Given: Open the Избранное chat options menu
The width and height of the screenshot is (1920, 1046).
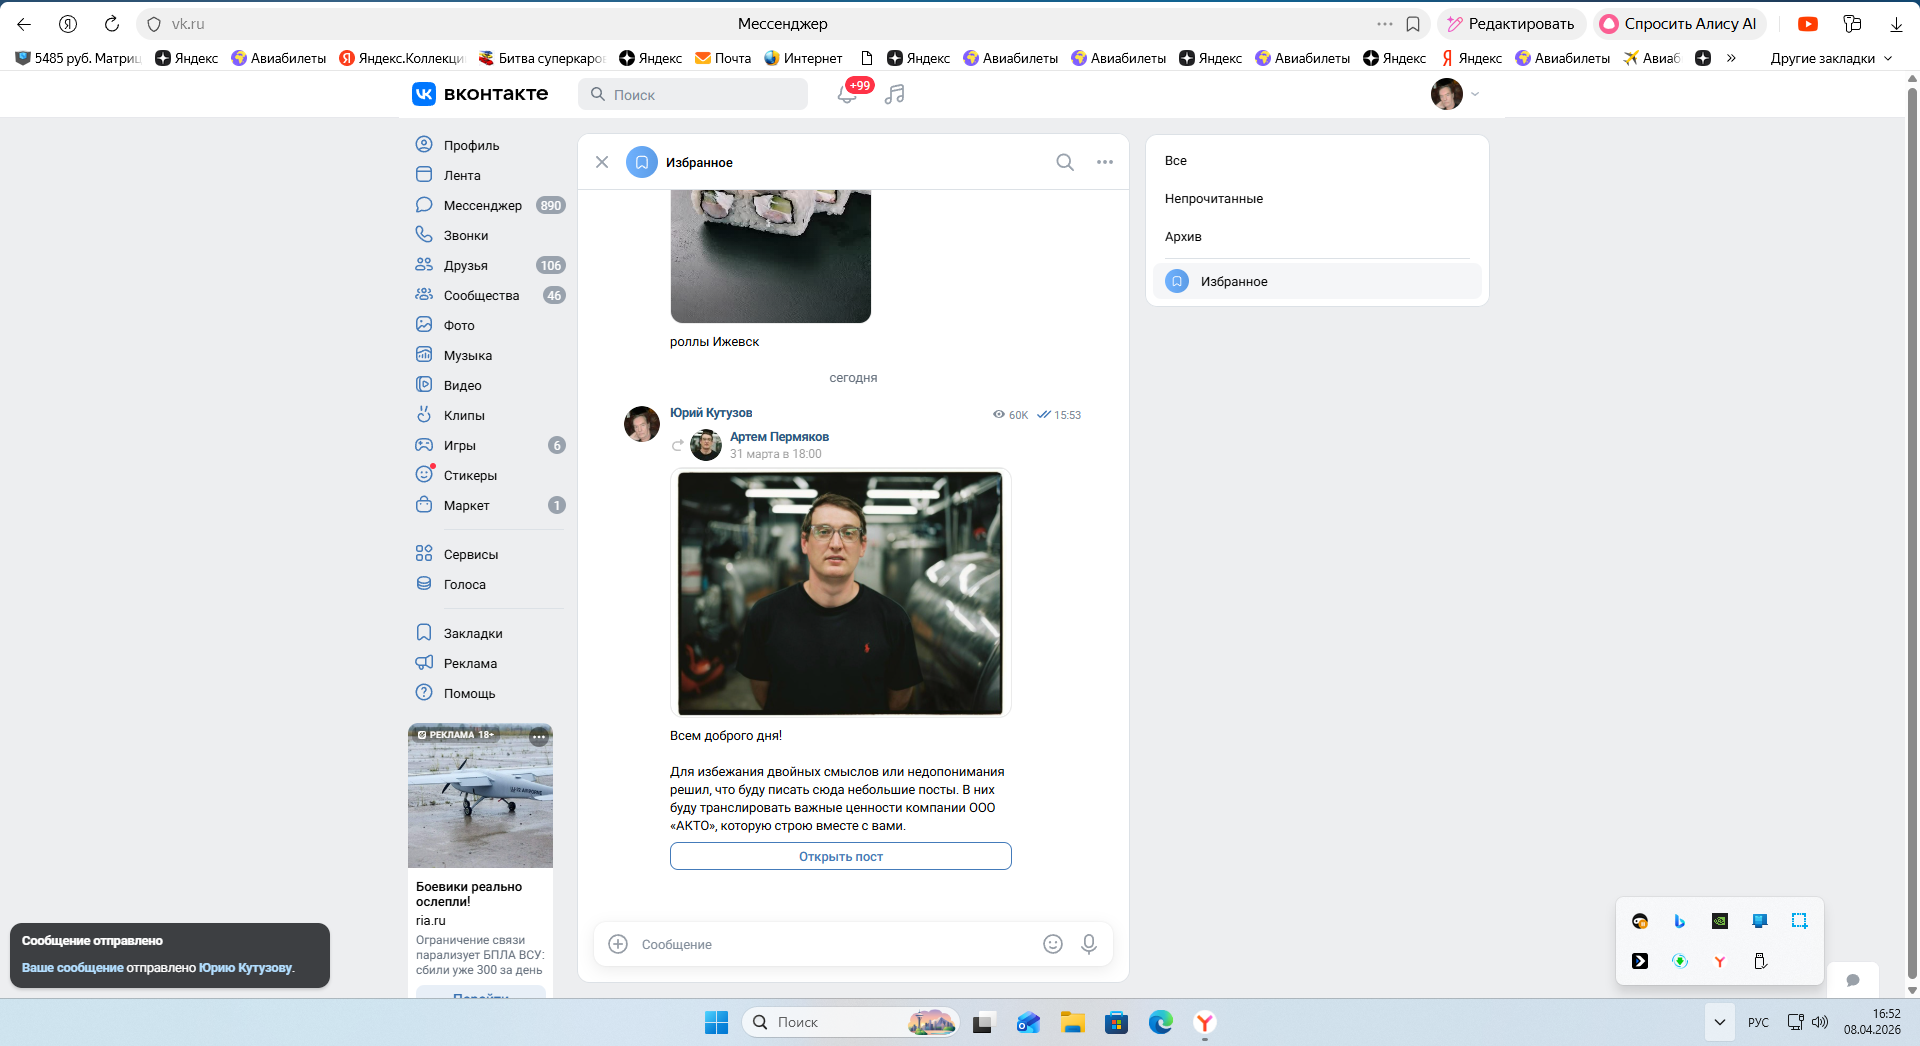Looking at the screenshot, I should [x=1105, y=162].
